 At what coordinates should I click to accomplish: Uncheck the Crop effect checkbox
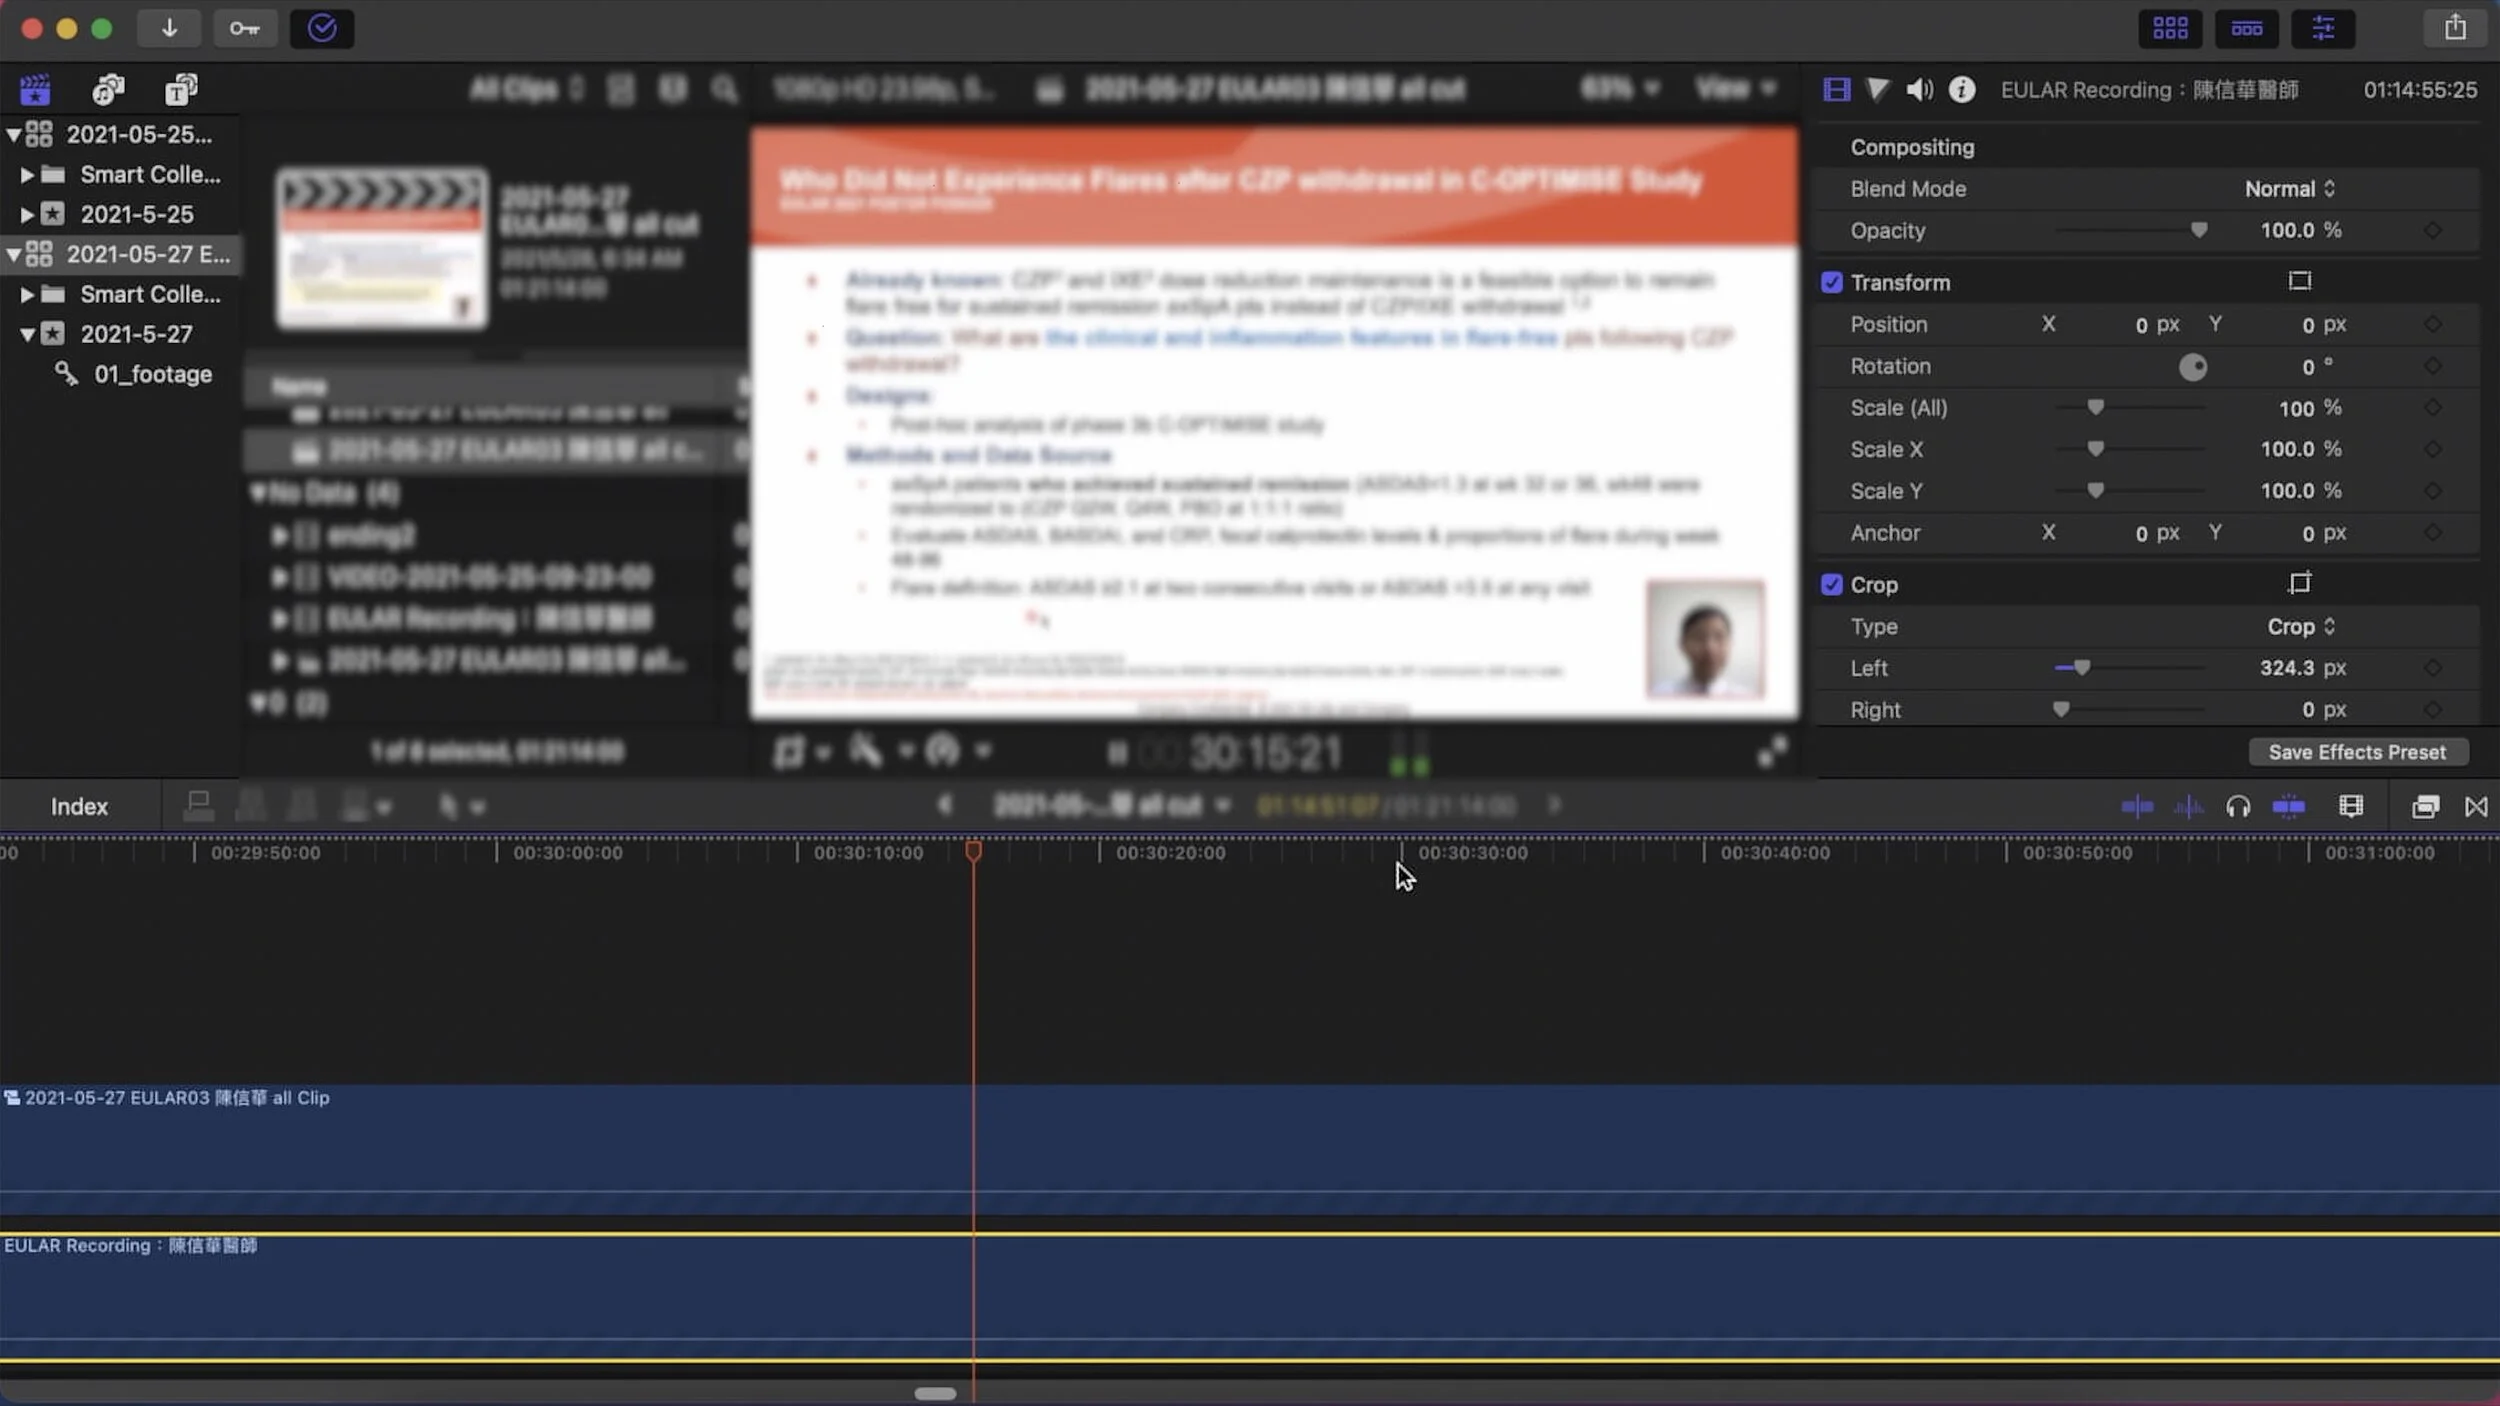coord(1831,585)
